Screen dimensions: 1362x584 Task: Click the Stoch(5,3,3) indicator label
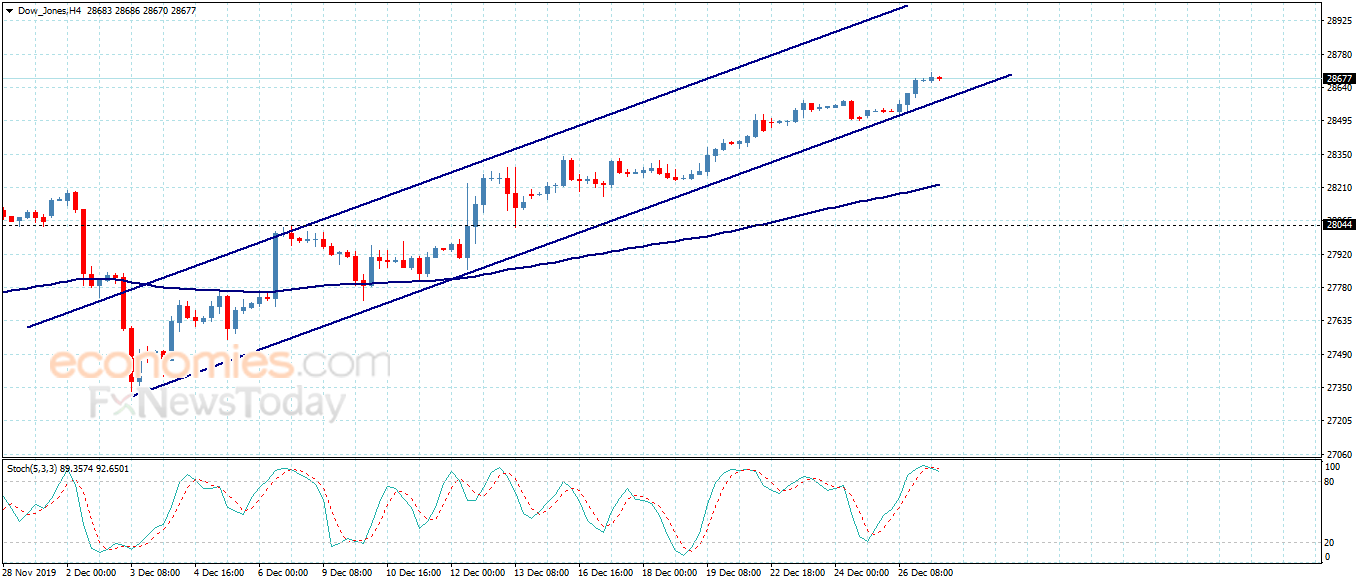click(x=32, y=468)
